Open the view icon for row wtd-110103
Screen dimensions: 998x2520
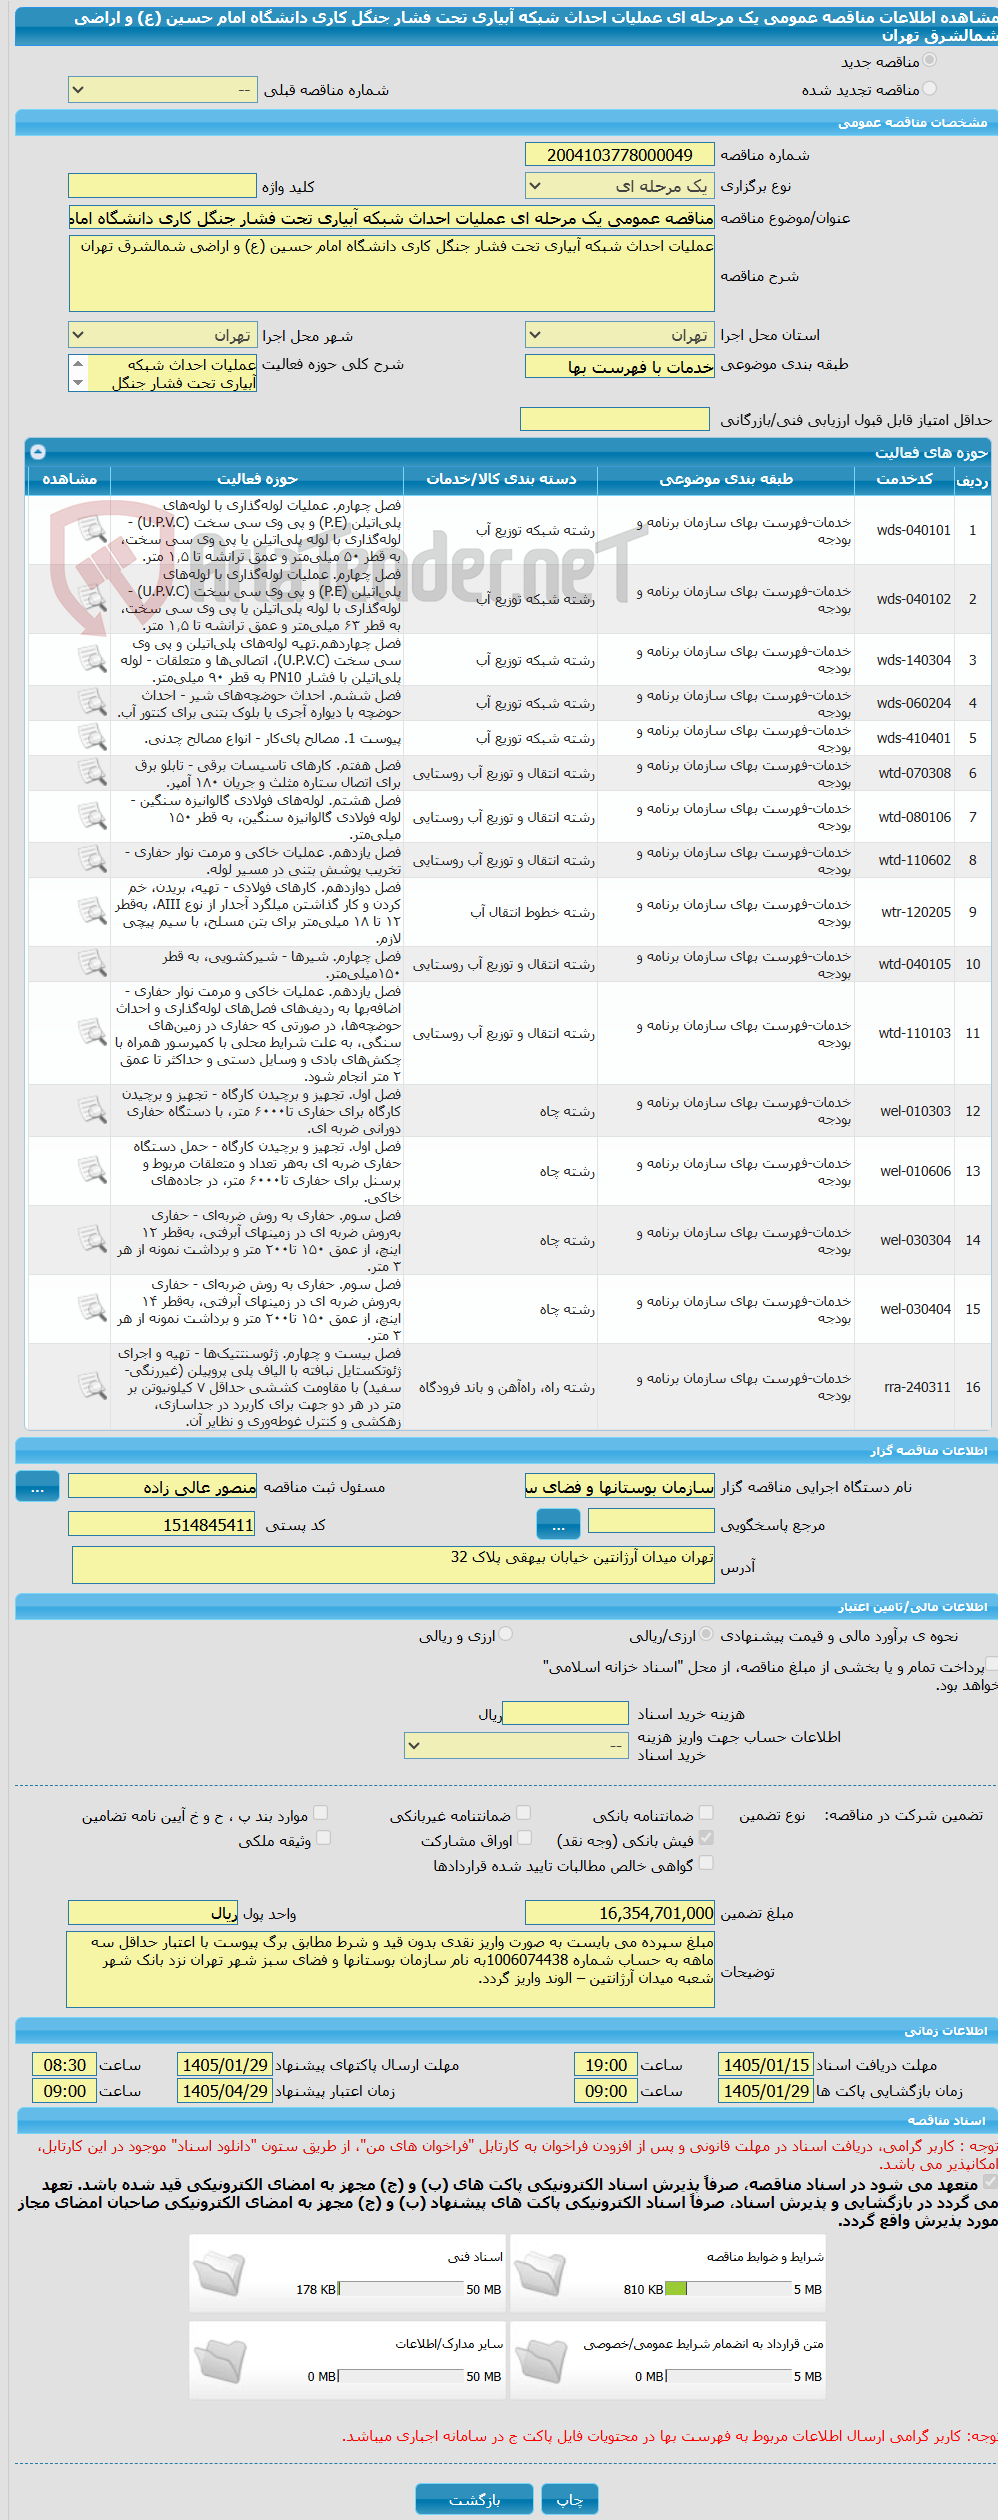(x=92, y=1033)
